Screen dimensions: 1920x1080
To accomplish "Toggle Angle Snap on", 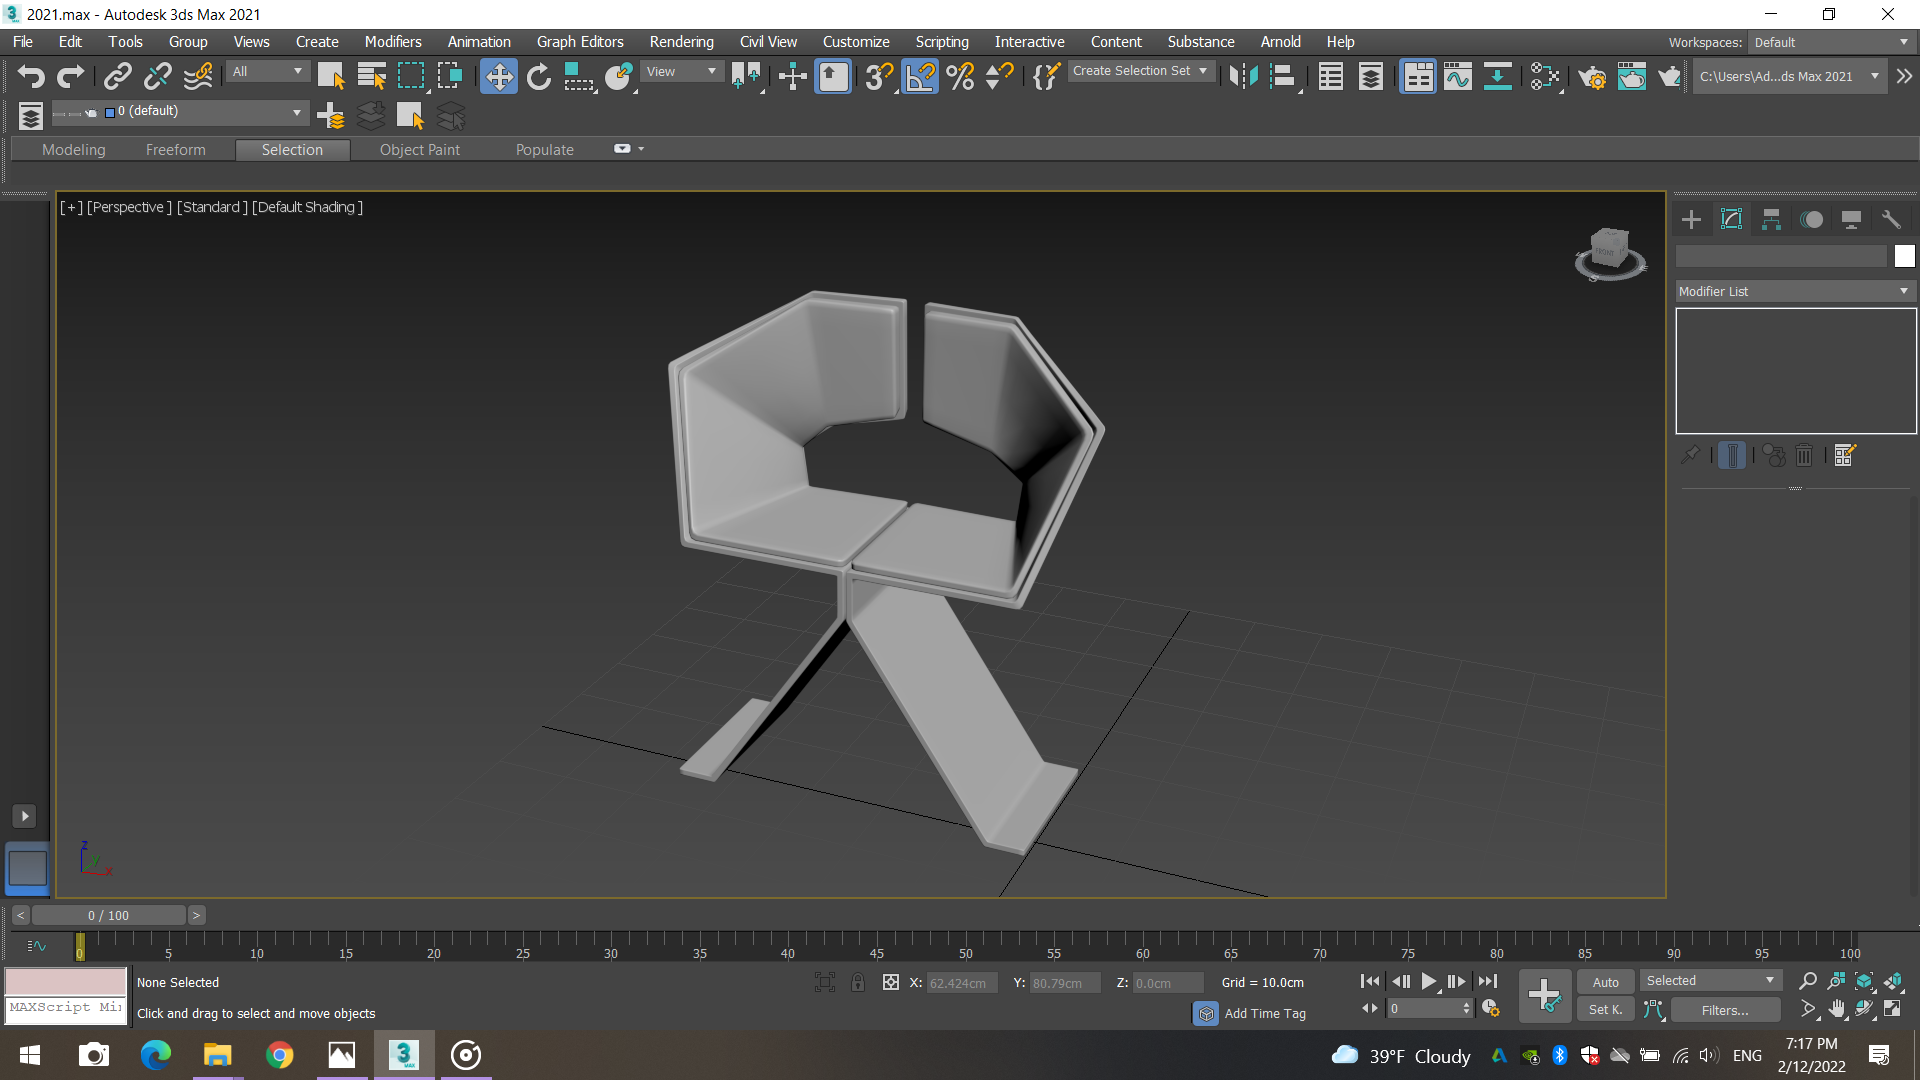I will (921, 76).
